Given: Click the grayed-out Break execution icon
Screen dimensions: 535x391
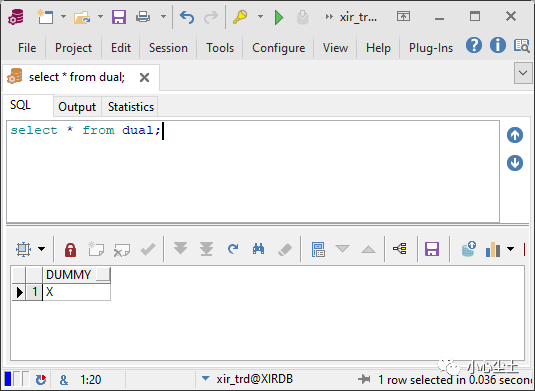Looking at the screenshot, I should [303, 17].
